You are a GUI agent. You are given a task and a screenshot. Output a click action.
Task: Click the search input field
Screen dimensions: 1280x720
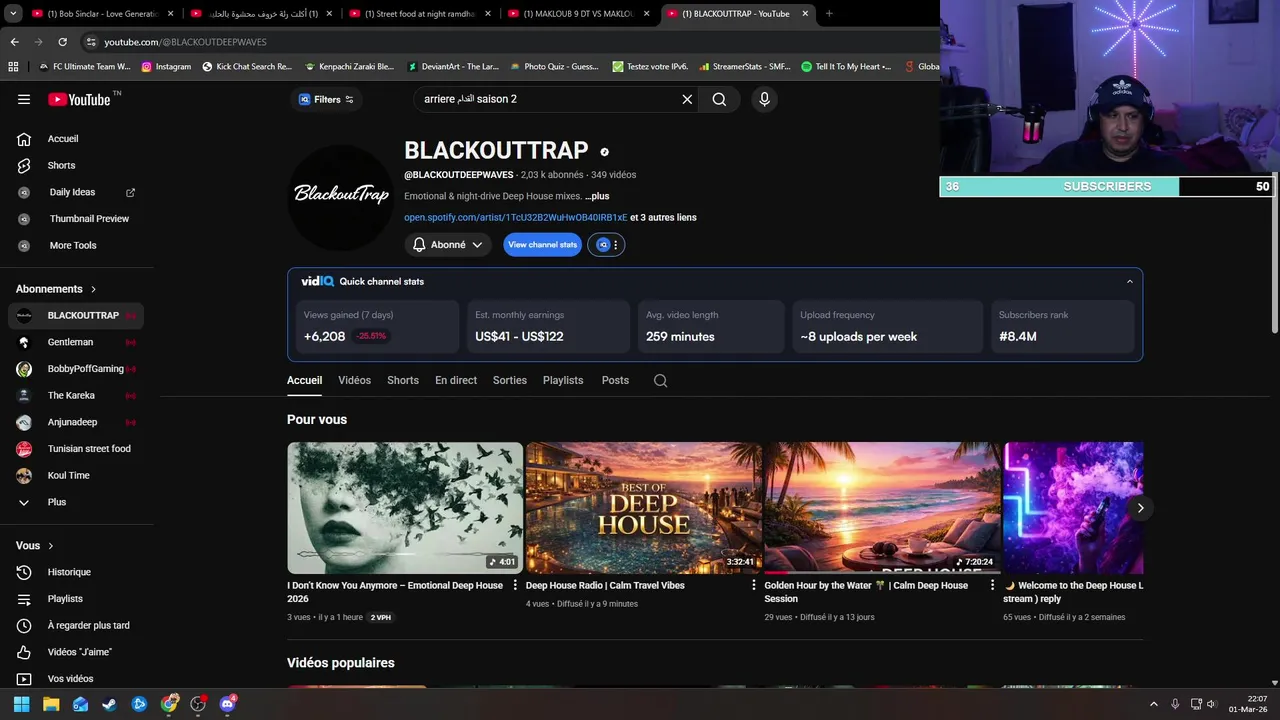[547, 99]
